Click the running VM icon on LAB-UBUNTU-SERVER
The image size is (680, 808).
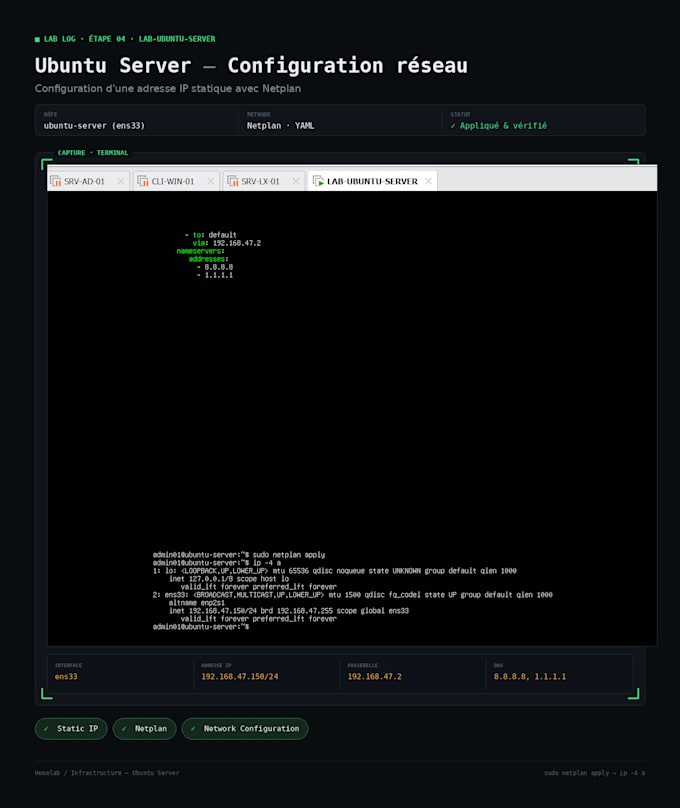318,181
